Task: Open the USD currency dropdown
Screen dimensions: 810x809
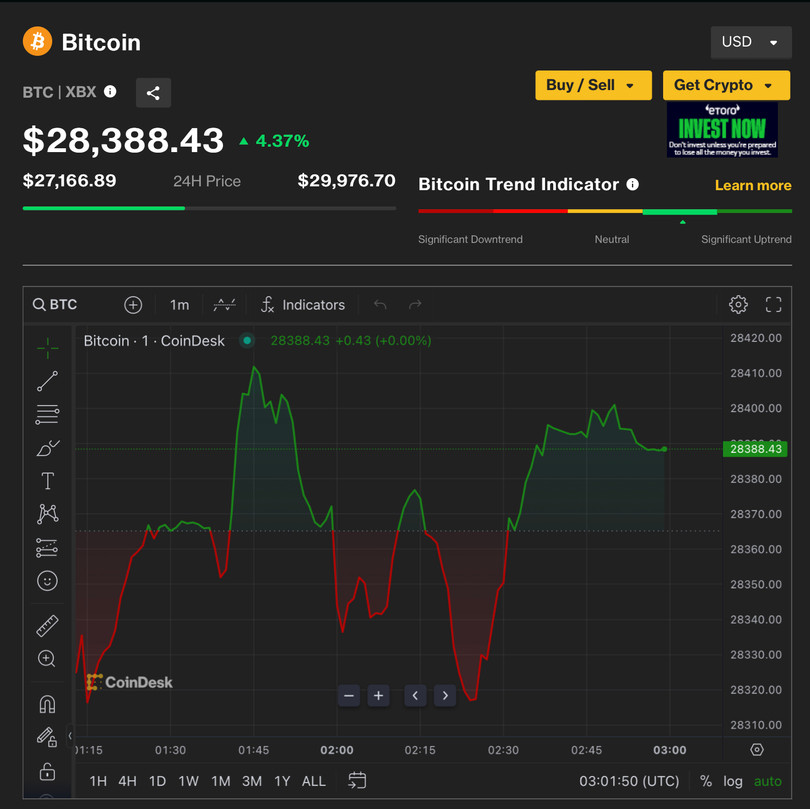Action: tap(750, 42)
